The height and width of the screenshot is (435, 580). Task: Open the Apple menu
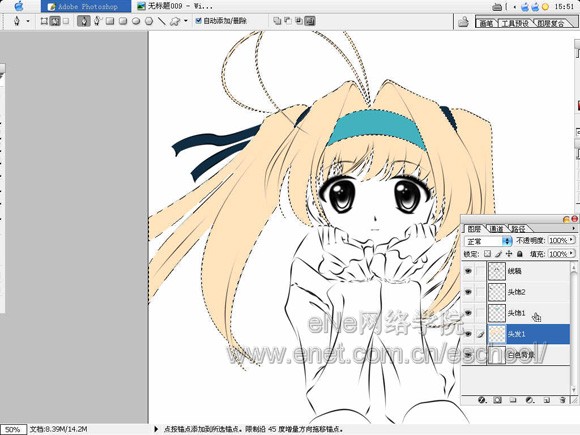[x=18, y=6]
